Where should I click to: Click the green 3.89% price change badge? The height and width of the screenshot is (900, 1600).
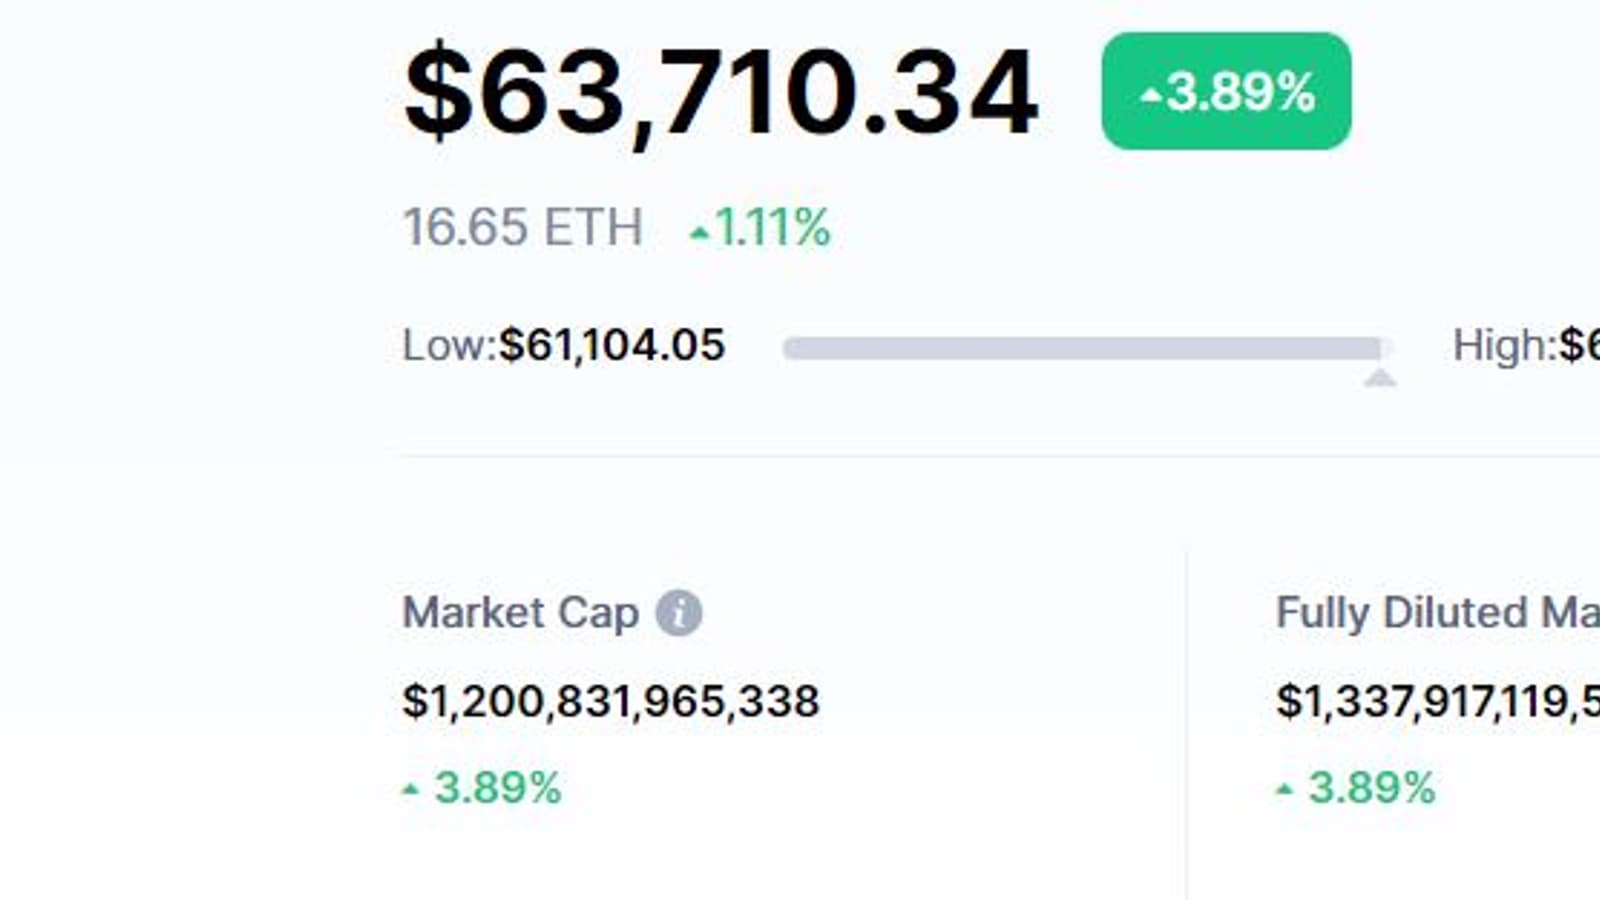pos(1226,91)
